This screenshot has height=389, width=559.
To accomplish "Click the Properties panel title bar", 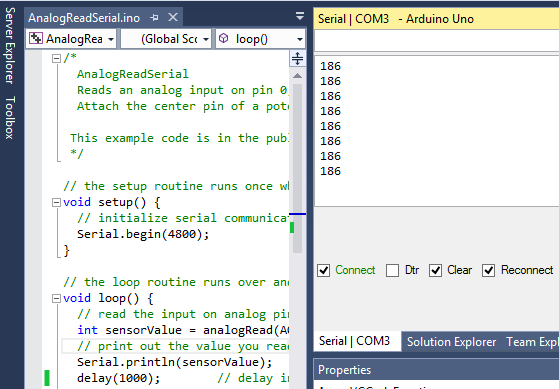I will point(437,370).
